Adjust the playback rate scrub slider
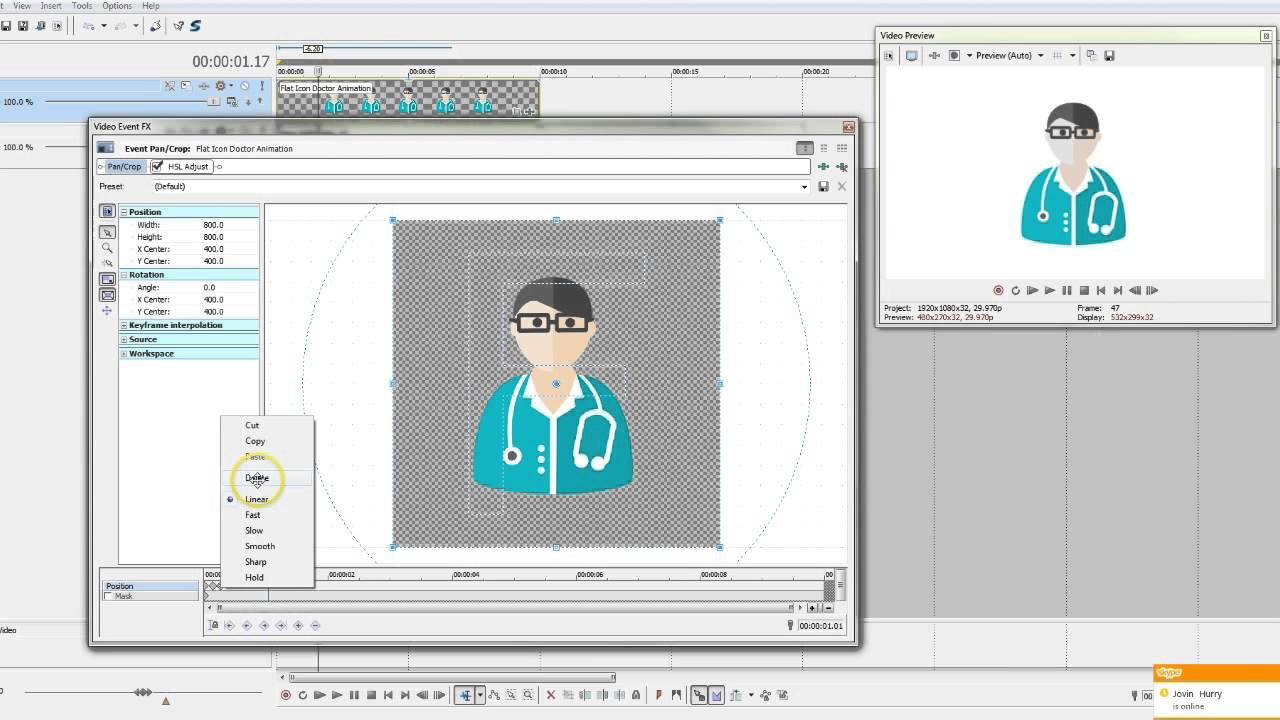This screenshot has height=720, width=1280. tap(143, 693)
